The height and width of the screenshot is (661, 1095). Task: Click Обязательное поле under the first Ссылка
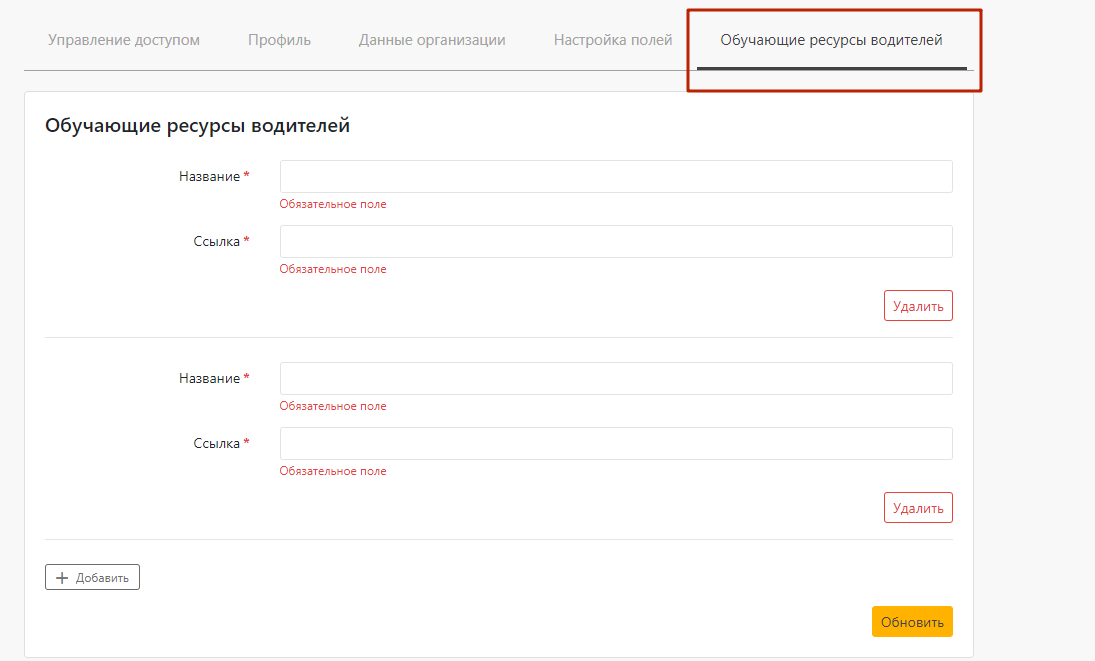pyautogui.click(x=333, y=269)
